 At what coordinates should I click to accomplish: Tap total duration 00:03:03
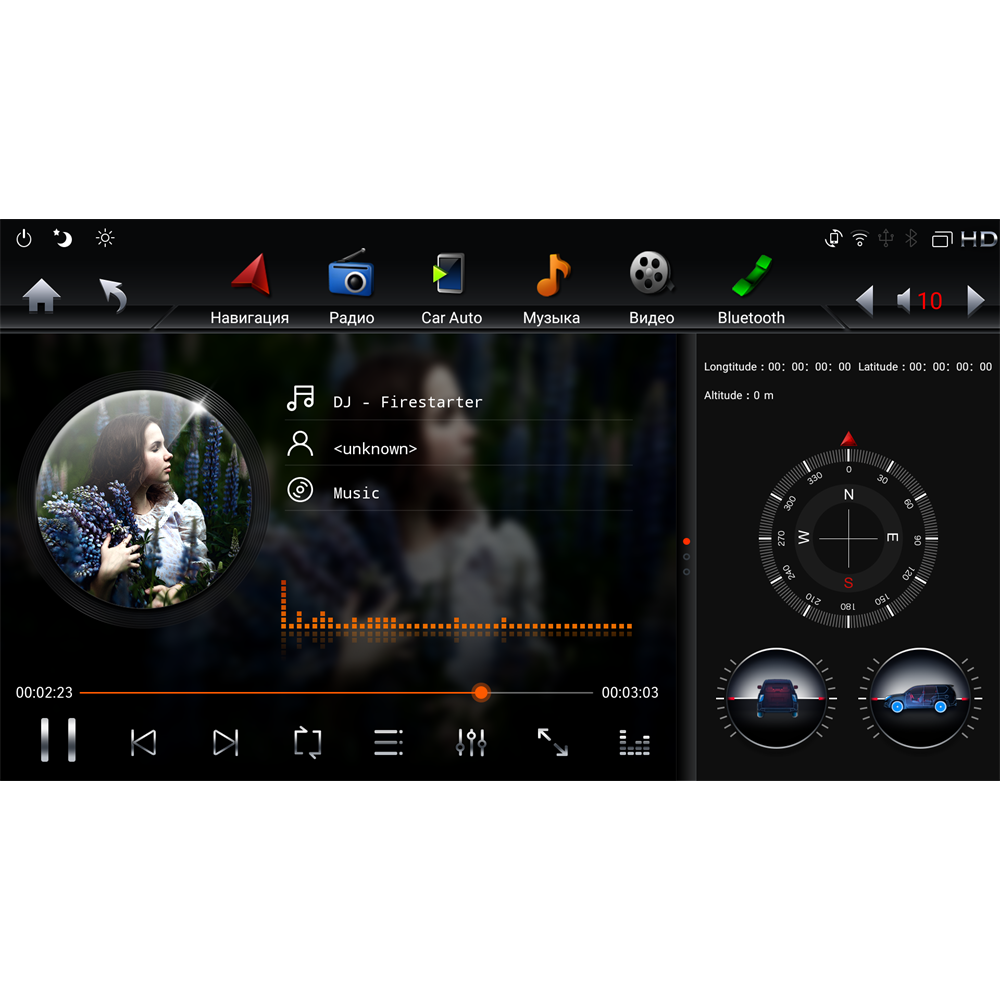click(x=630, y=693)
